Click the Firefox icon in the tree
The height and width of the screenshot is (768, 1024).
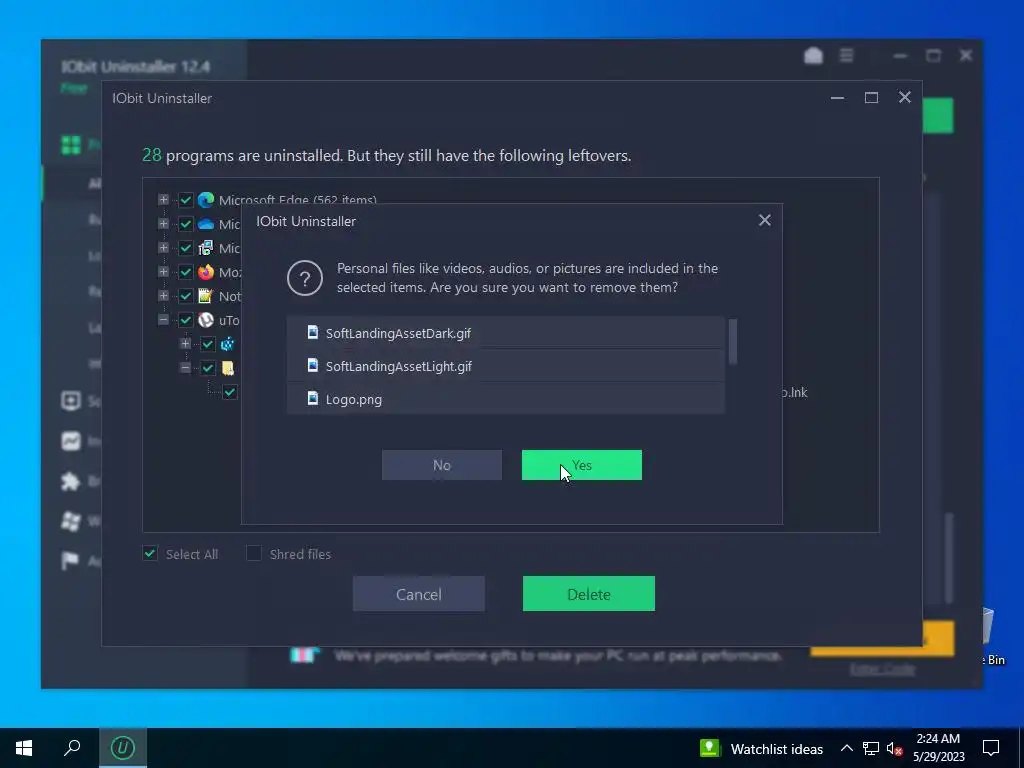[206, 272]
